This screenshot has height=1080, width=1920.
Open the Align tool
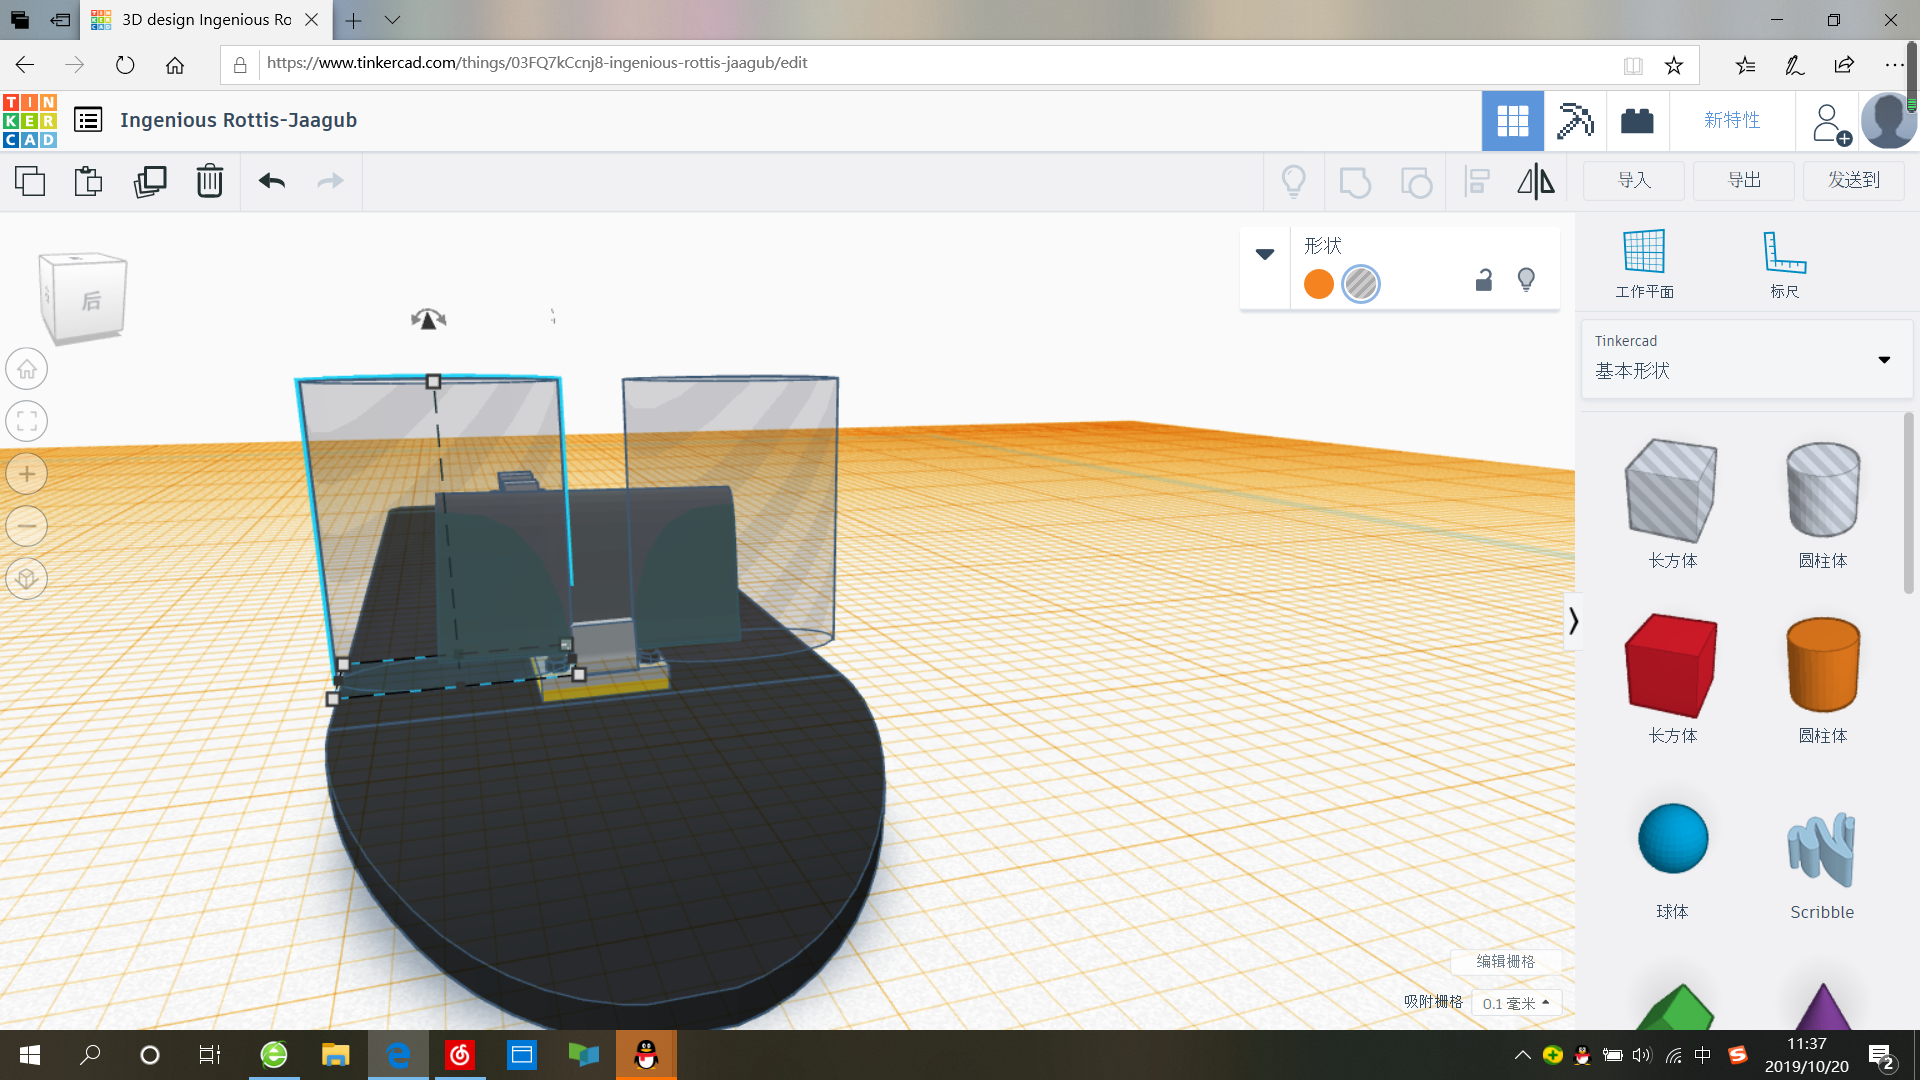[1477, 182]
